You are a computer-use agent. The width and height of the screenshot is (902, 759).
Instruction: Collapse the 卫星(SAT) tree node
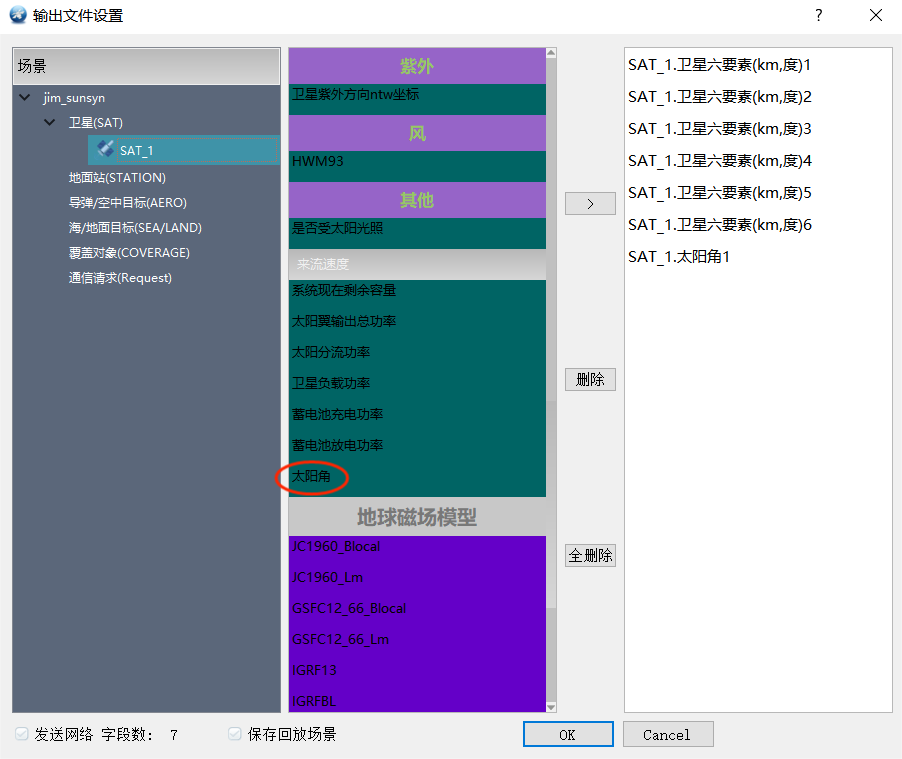point(49,122)
